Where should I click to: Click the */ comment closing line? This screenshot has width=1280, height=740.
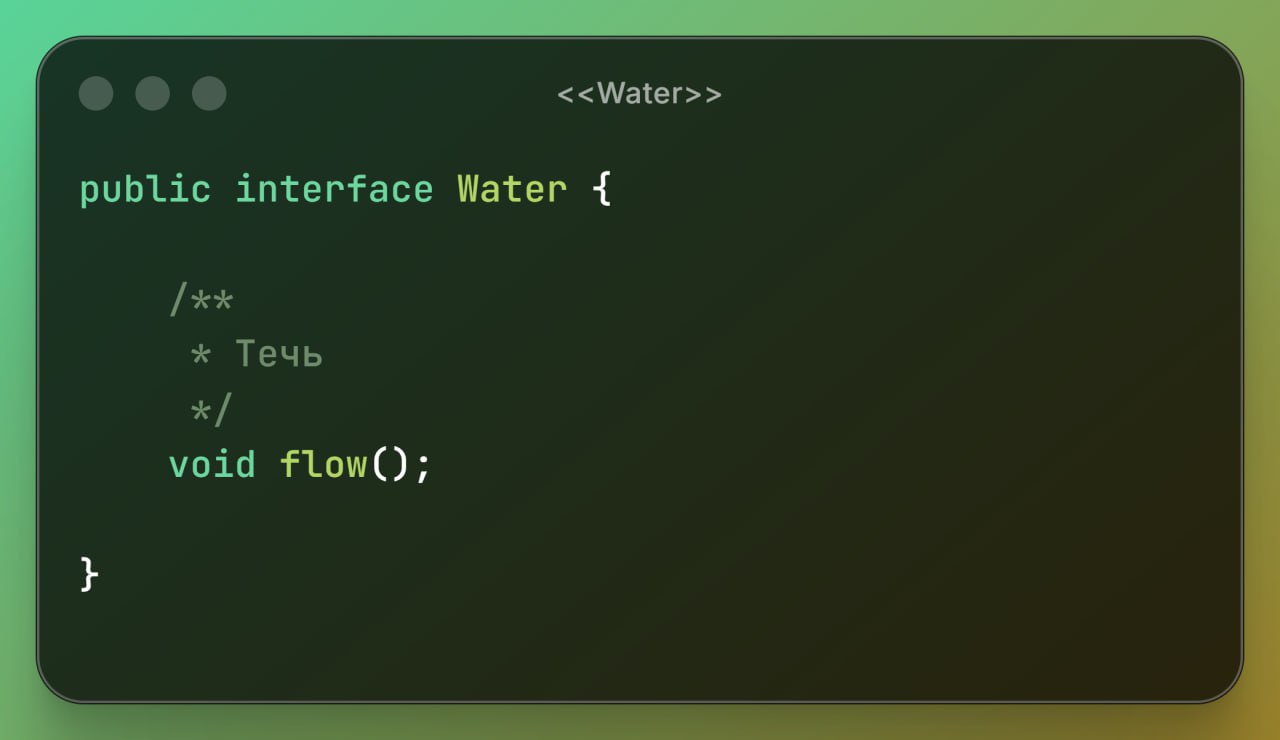click(x=211, y=409)
